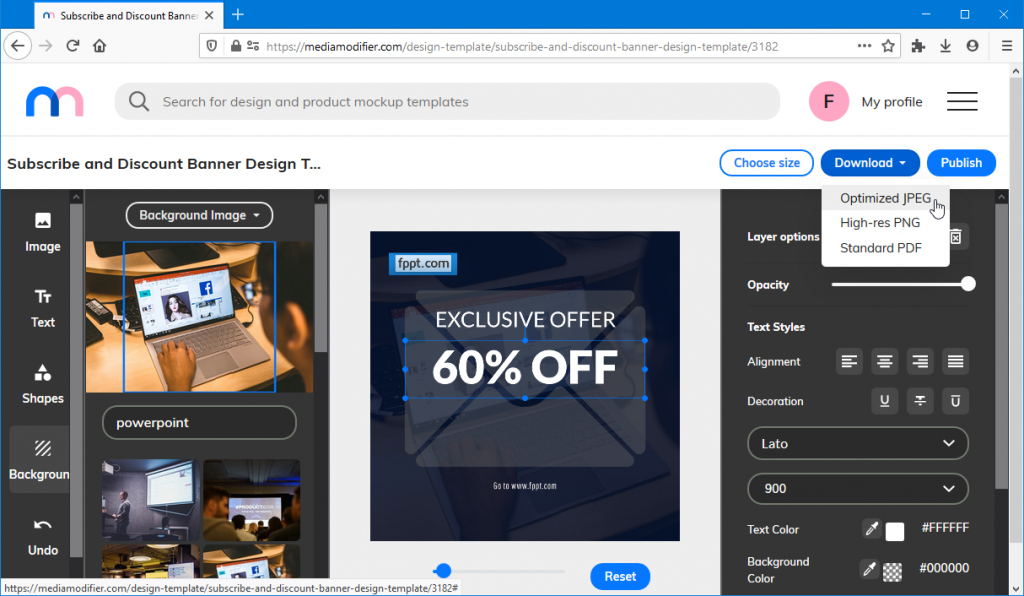Toggle the underline text decoration
This screenshot has width=1024, height=596.
coord(884,400)
